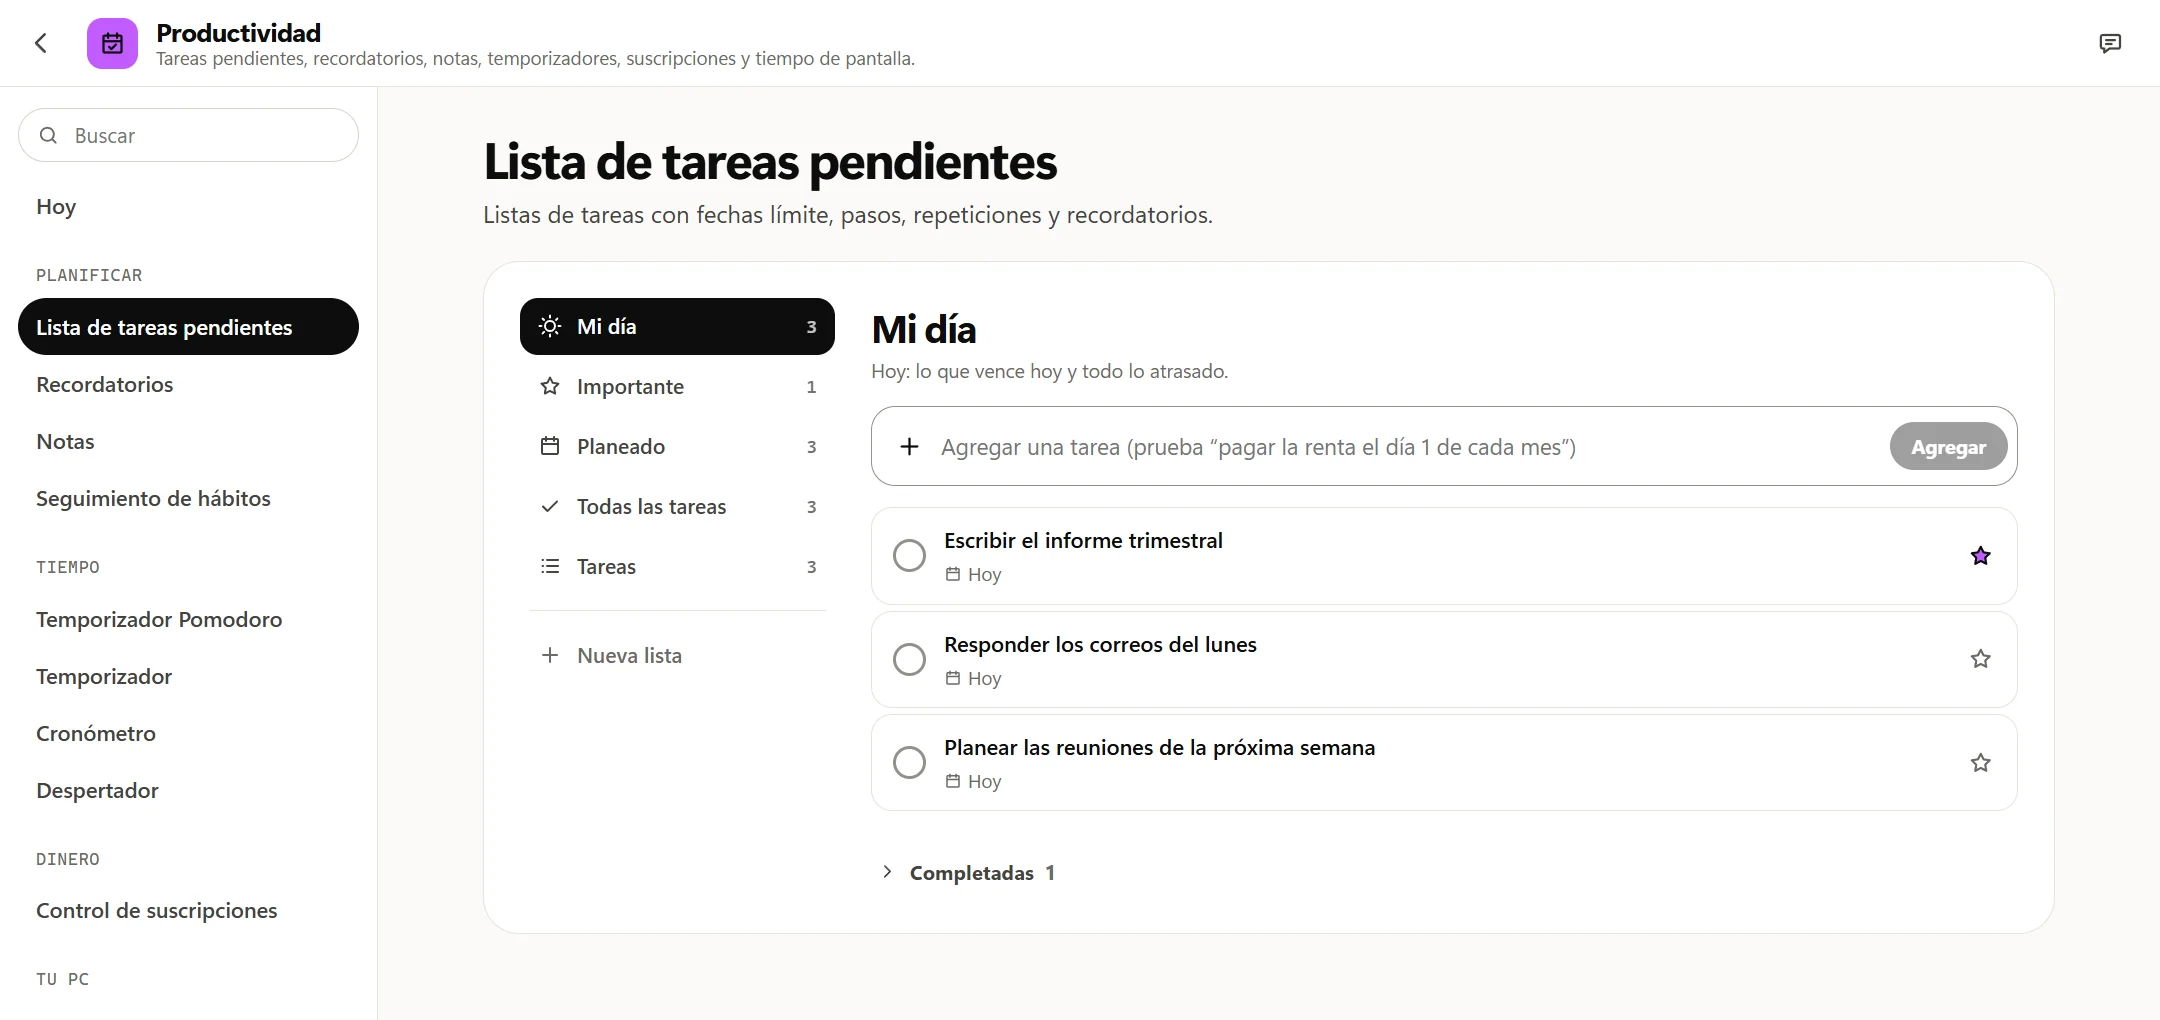
Task: Click Hoy date under Escribir el informe
Action: (973, 574)
